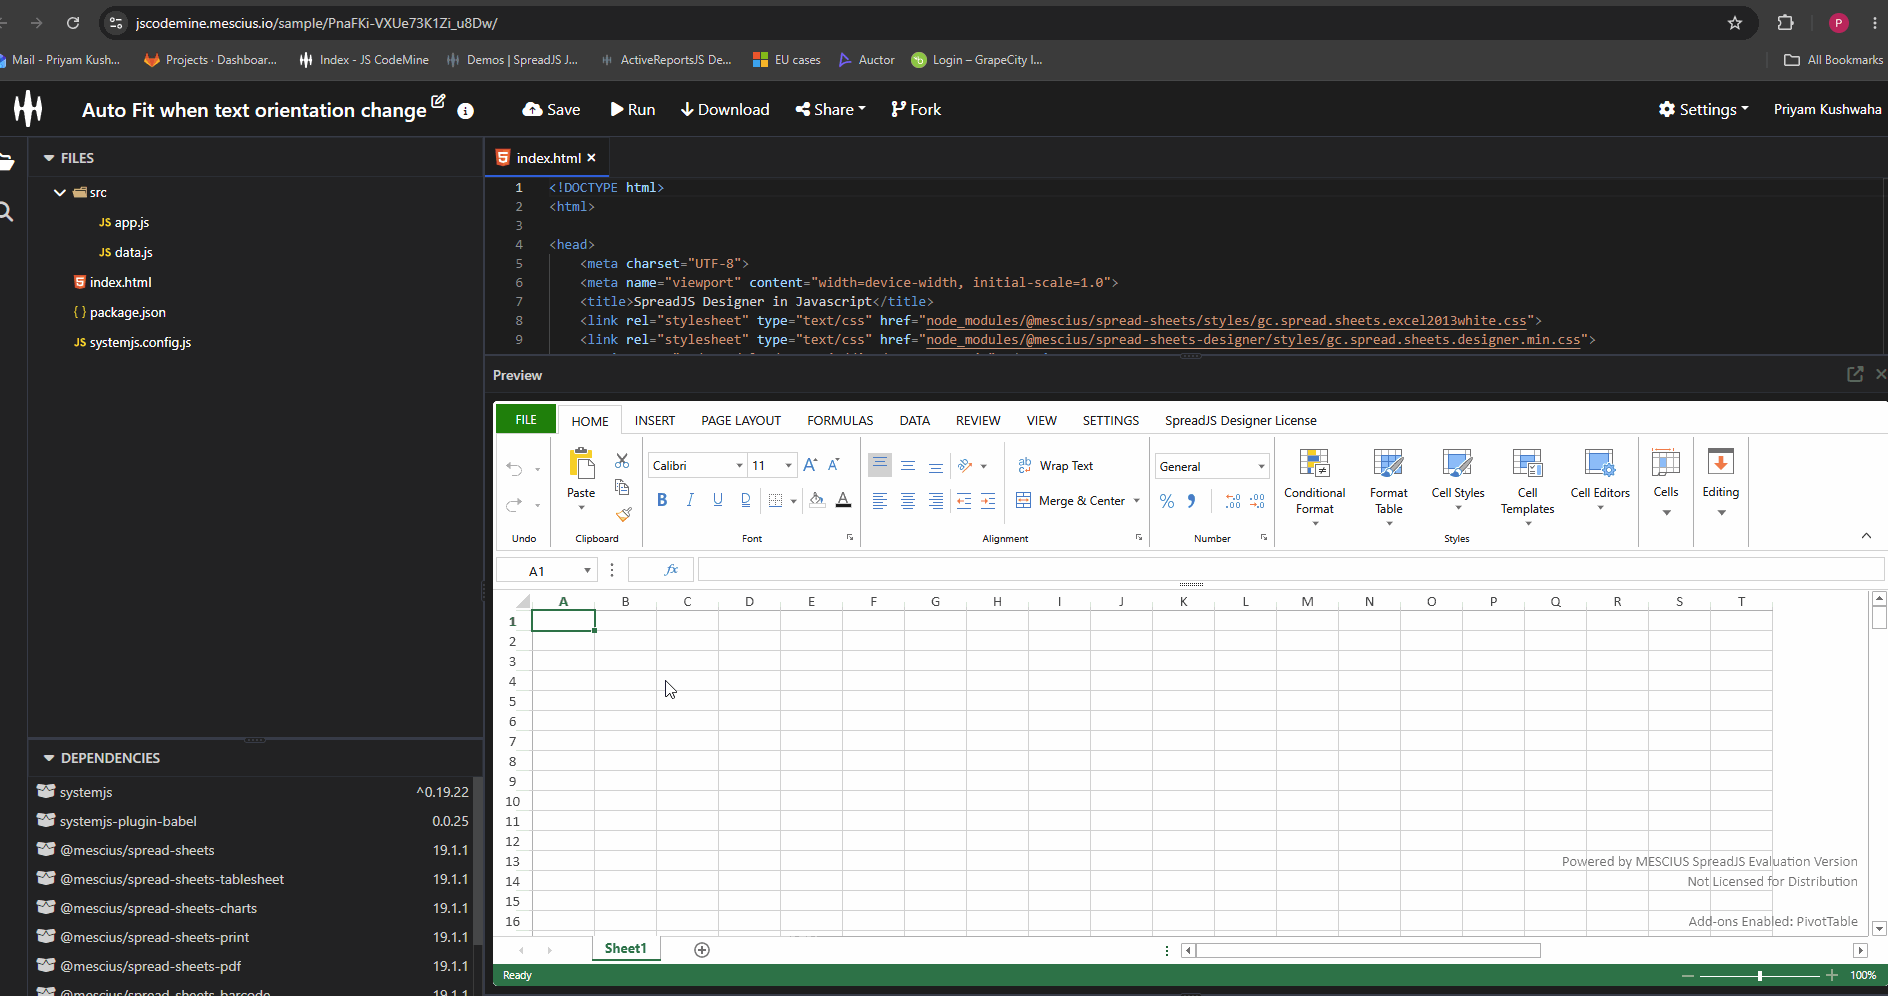Viewport: 1888px width, 996px height.
Task: Click the Increase Decimal icon
Action: (x=1233, y=501)
